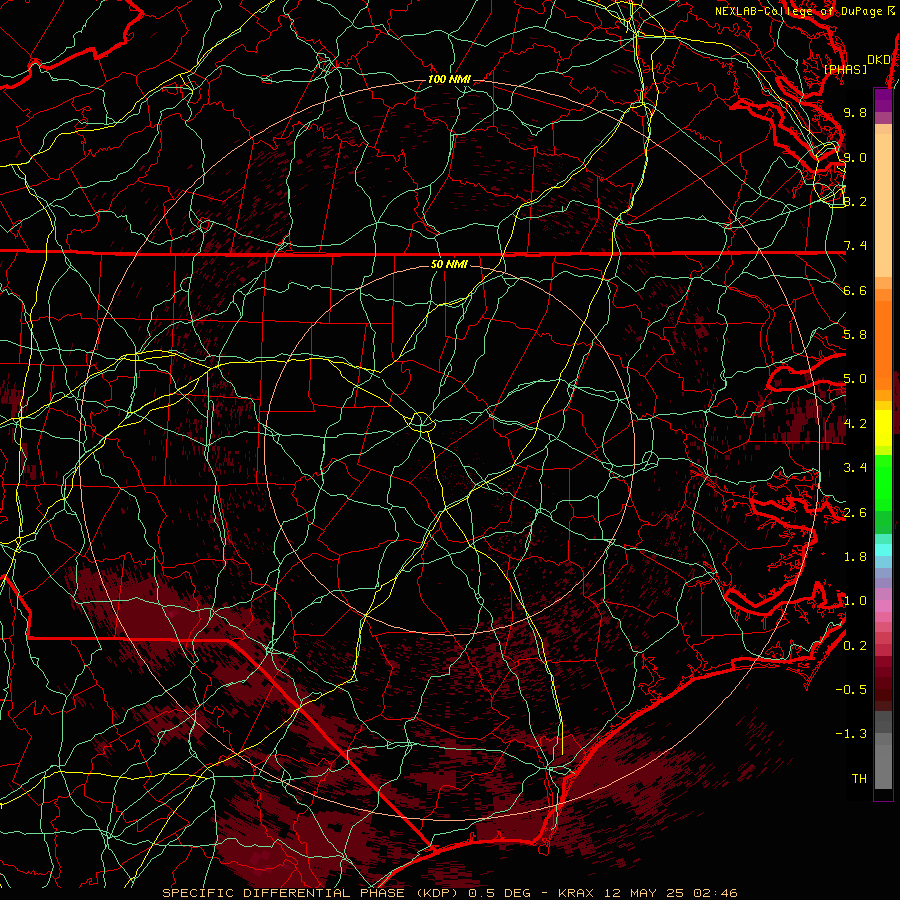900x900 pixels.
Task: Click the TH threshold label
Action: [859, 779]
